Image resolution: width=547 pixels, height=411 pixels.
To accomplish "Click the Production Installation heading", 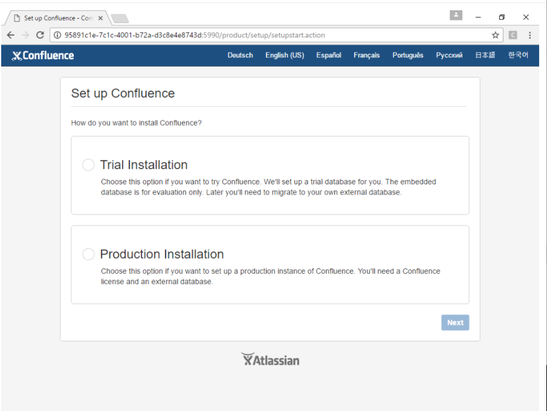I will tap(162, 254).
